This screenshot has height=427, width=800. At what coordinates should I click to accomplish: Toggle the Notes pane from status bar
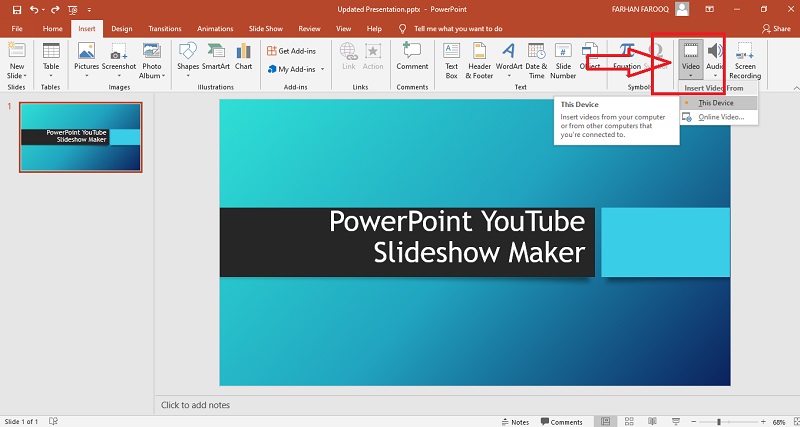[x=515, y=422]
